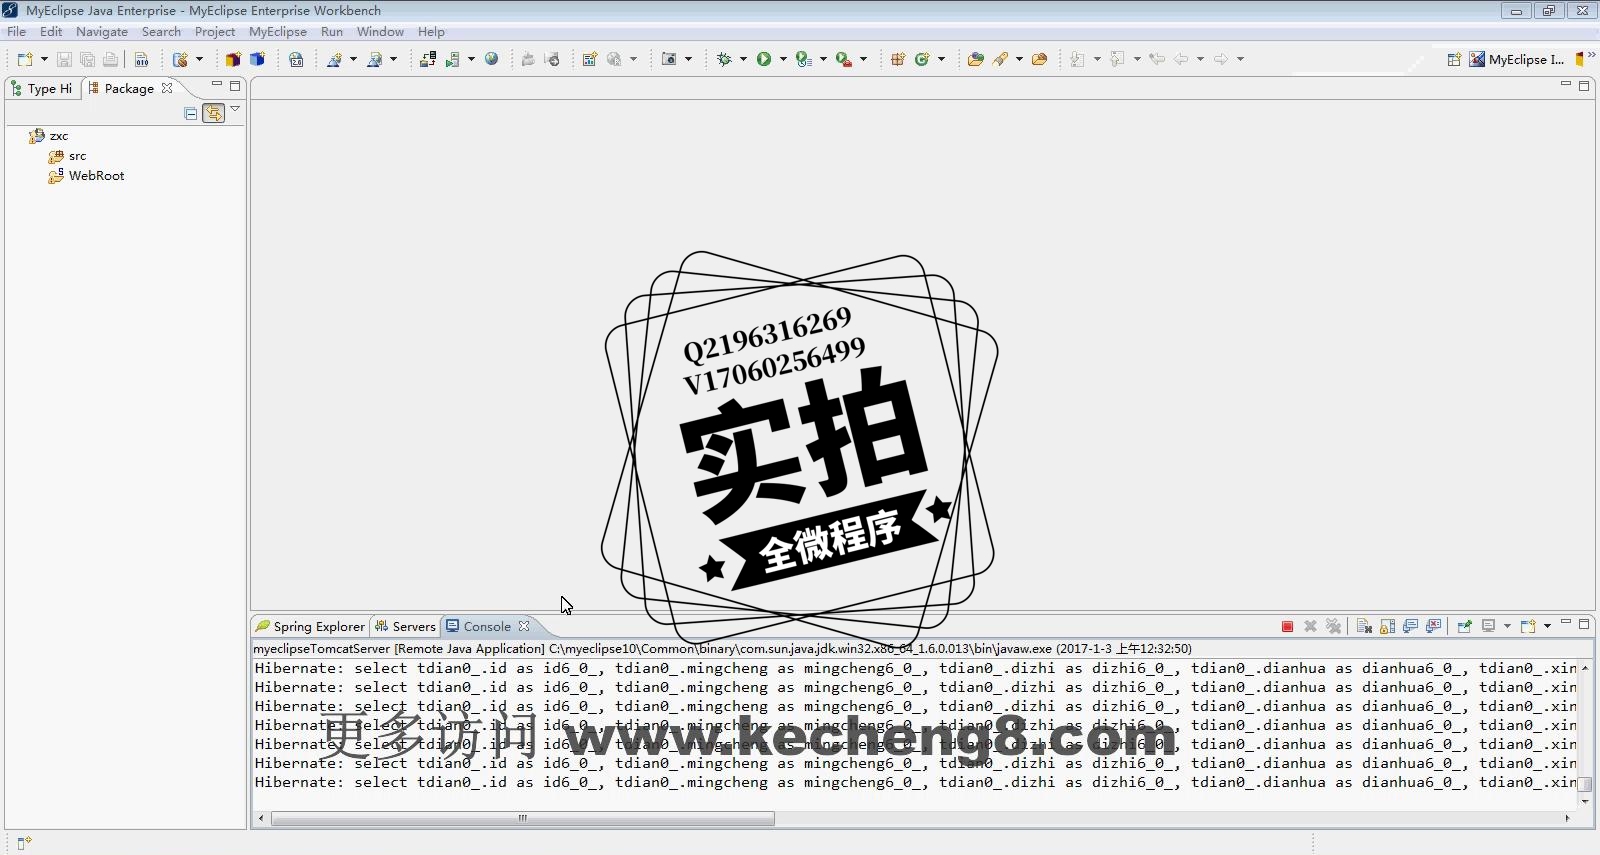Image resolution: width=1600 pixels, height=855 pixels.
Task: Close the Package Explorer tab
Action: (x=167, y=88)
